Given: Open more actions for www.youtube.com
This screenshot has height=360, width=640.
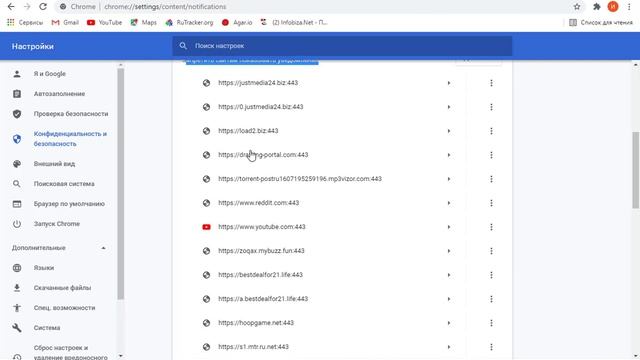Looking at the screenshot, I should click(x=491, y=227).
